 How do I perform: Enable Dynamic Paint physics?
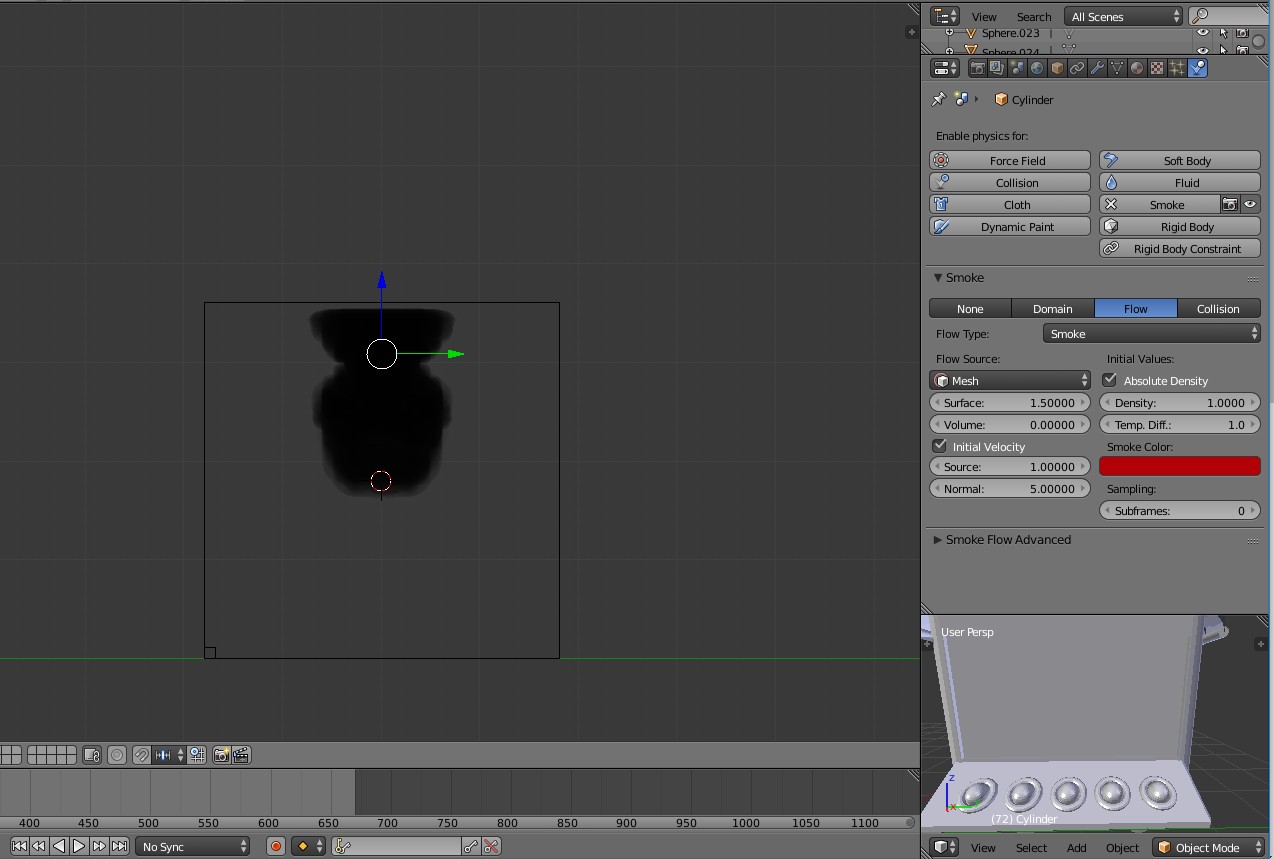pyautogui.click(x=1010, y=226)
